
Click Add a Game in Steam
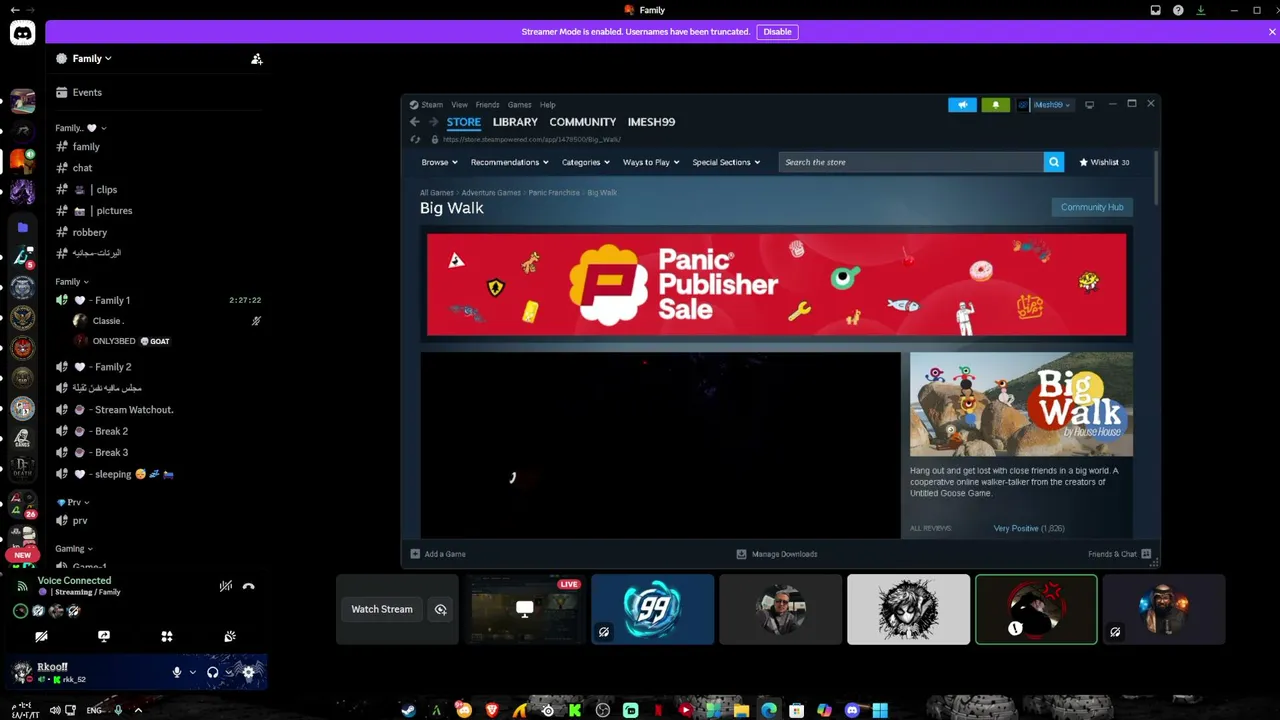click(x=438, y=554)
